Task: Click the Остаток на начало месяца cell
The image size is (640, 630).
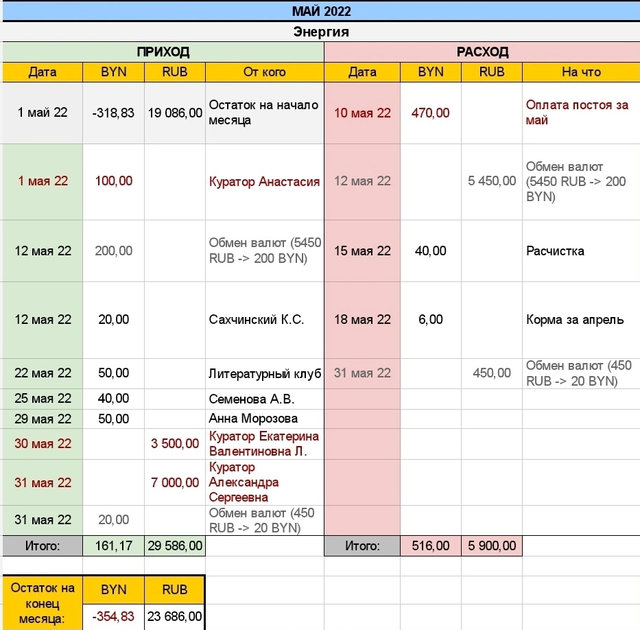Action: point(264,112)
